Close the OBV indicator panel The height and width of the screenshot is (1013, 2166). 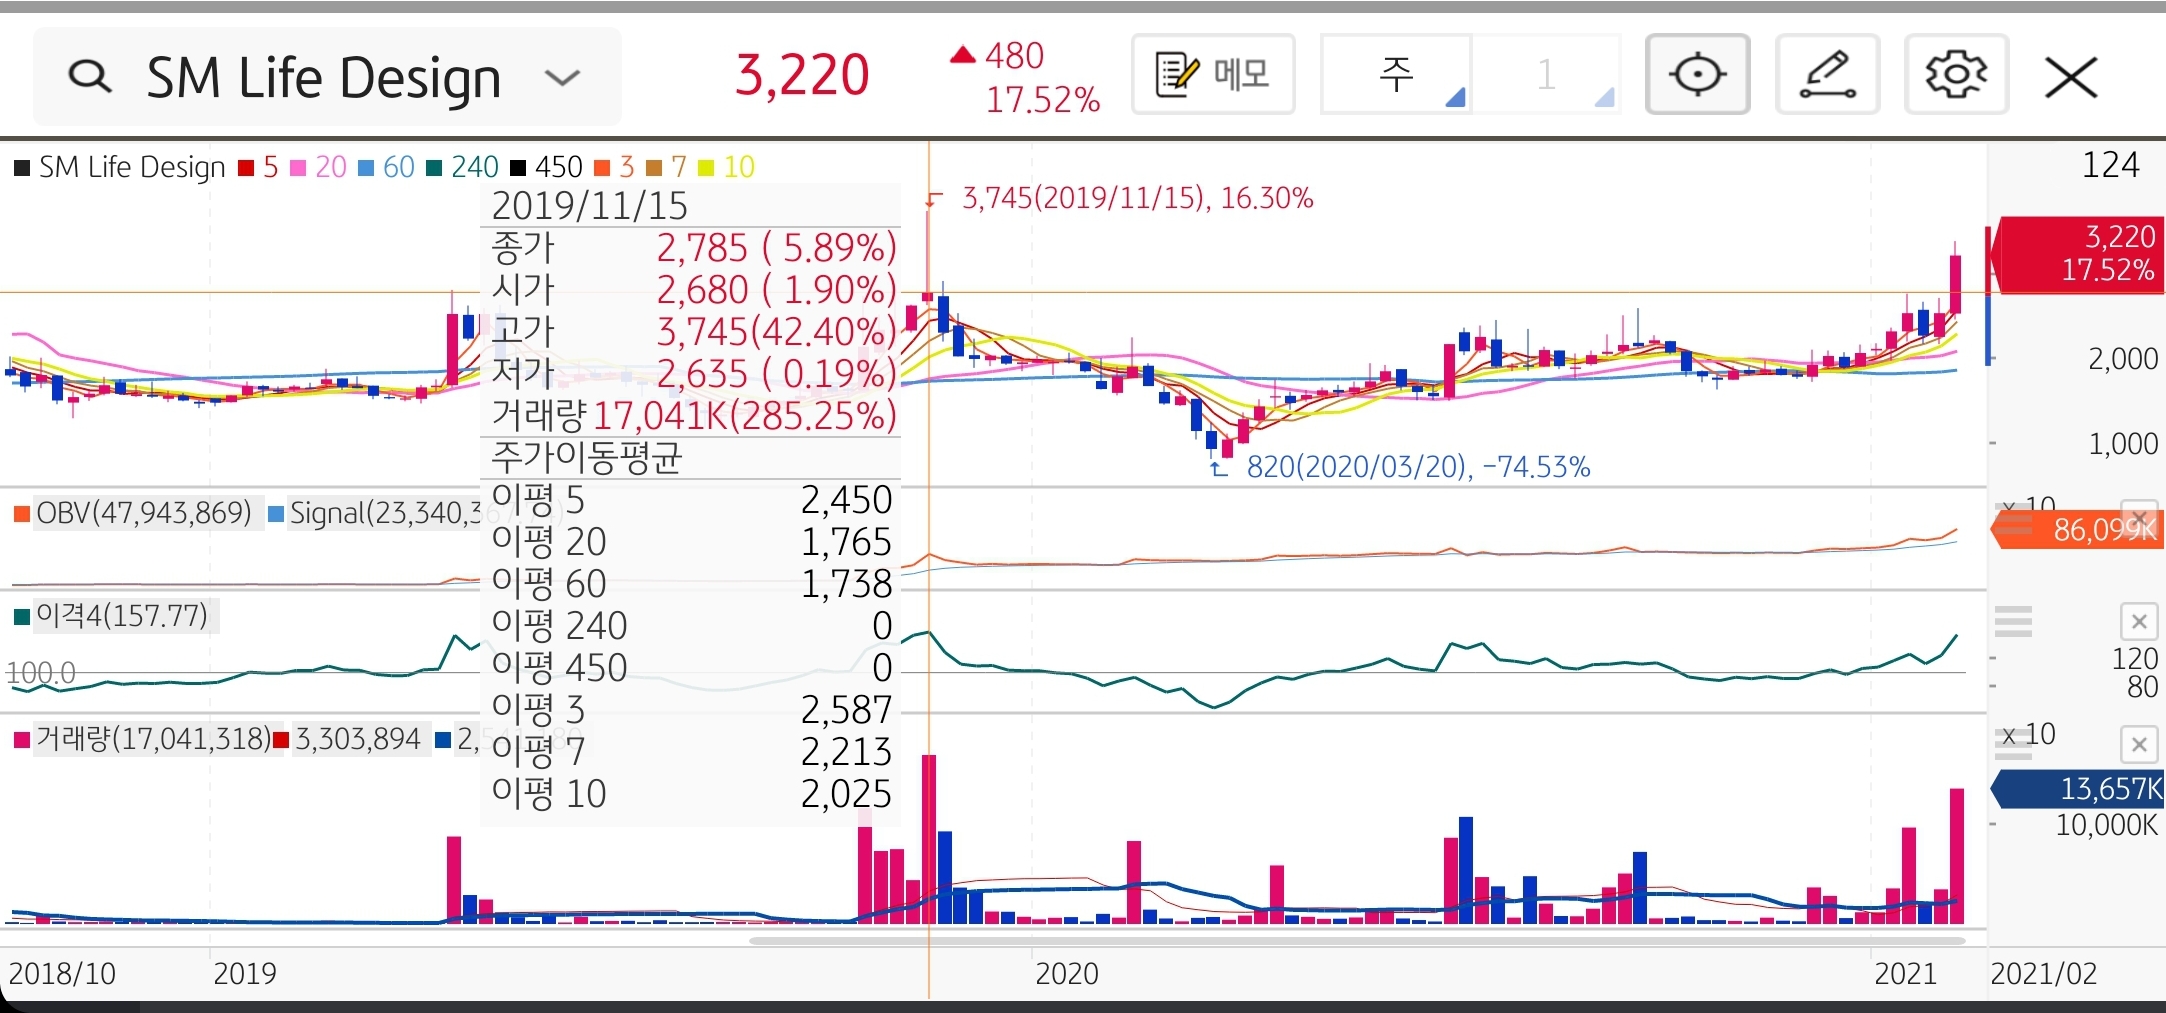point(2139,518)
